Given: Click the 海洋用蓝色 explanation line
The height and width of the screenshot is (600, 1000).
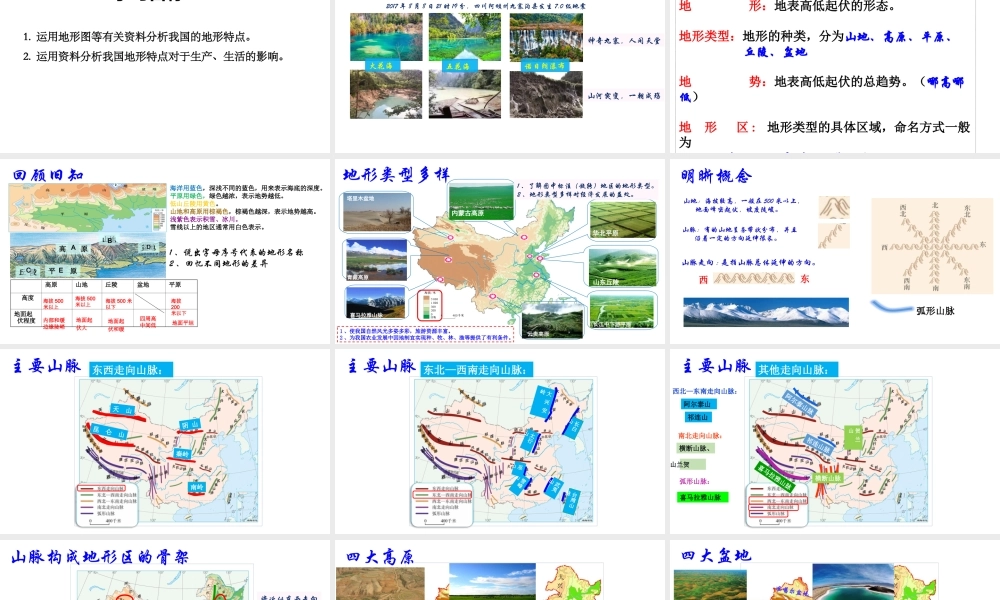Looking at the screenshot, I should point(247,188).
